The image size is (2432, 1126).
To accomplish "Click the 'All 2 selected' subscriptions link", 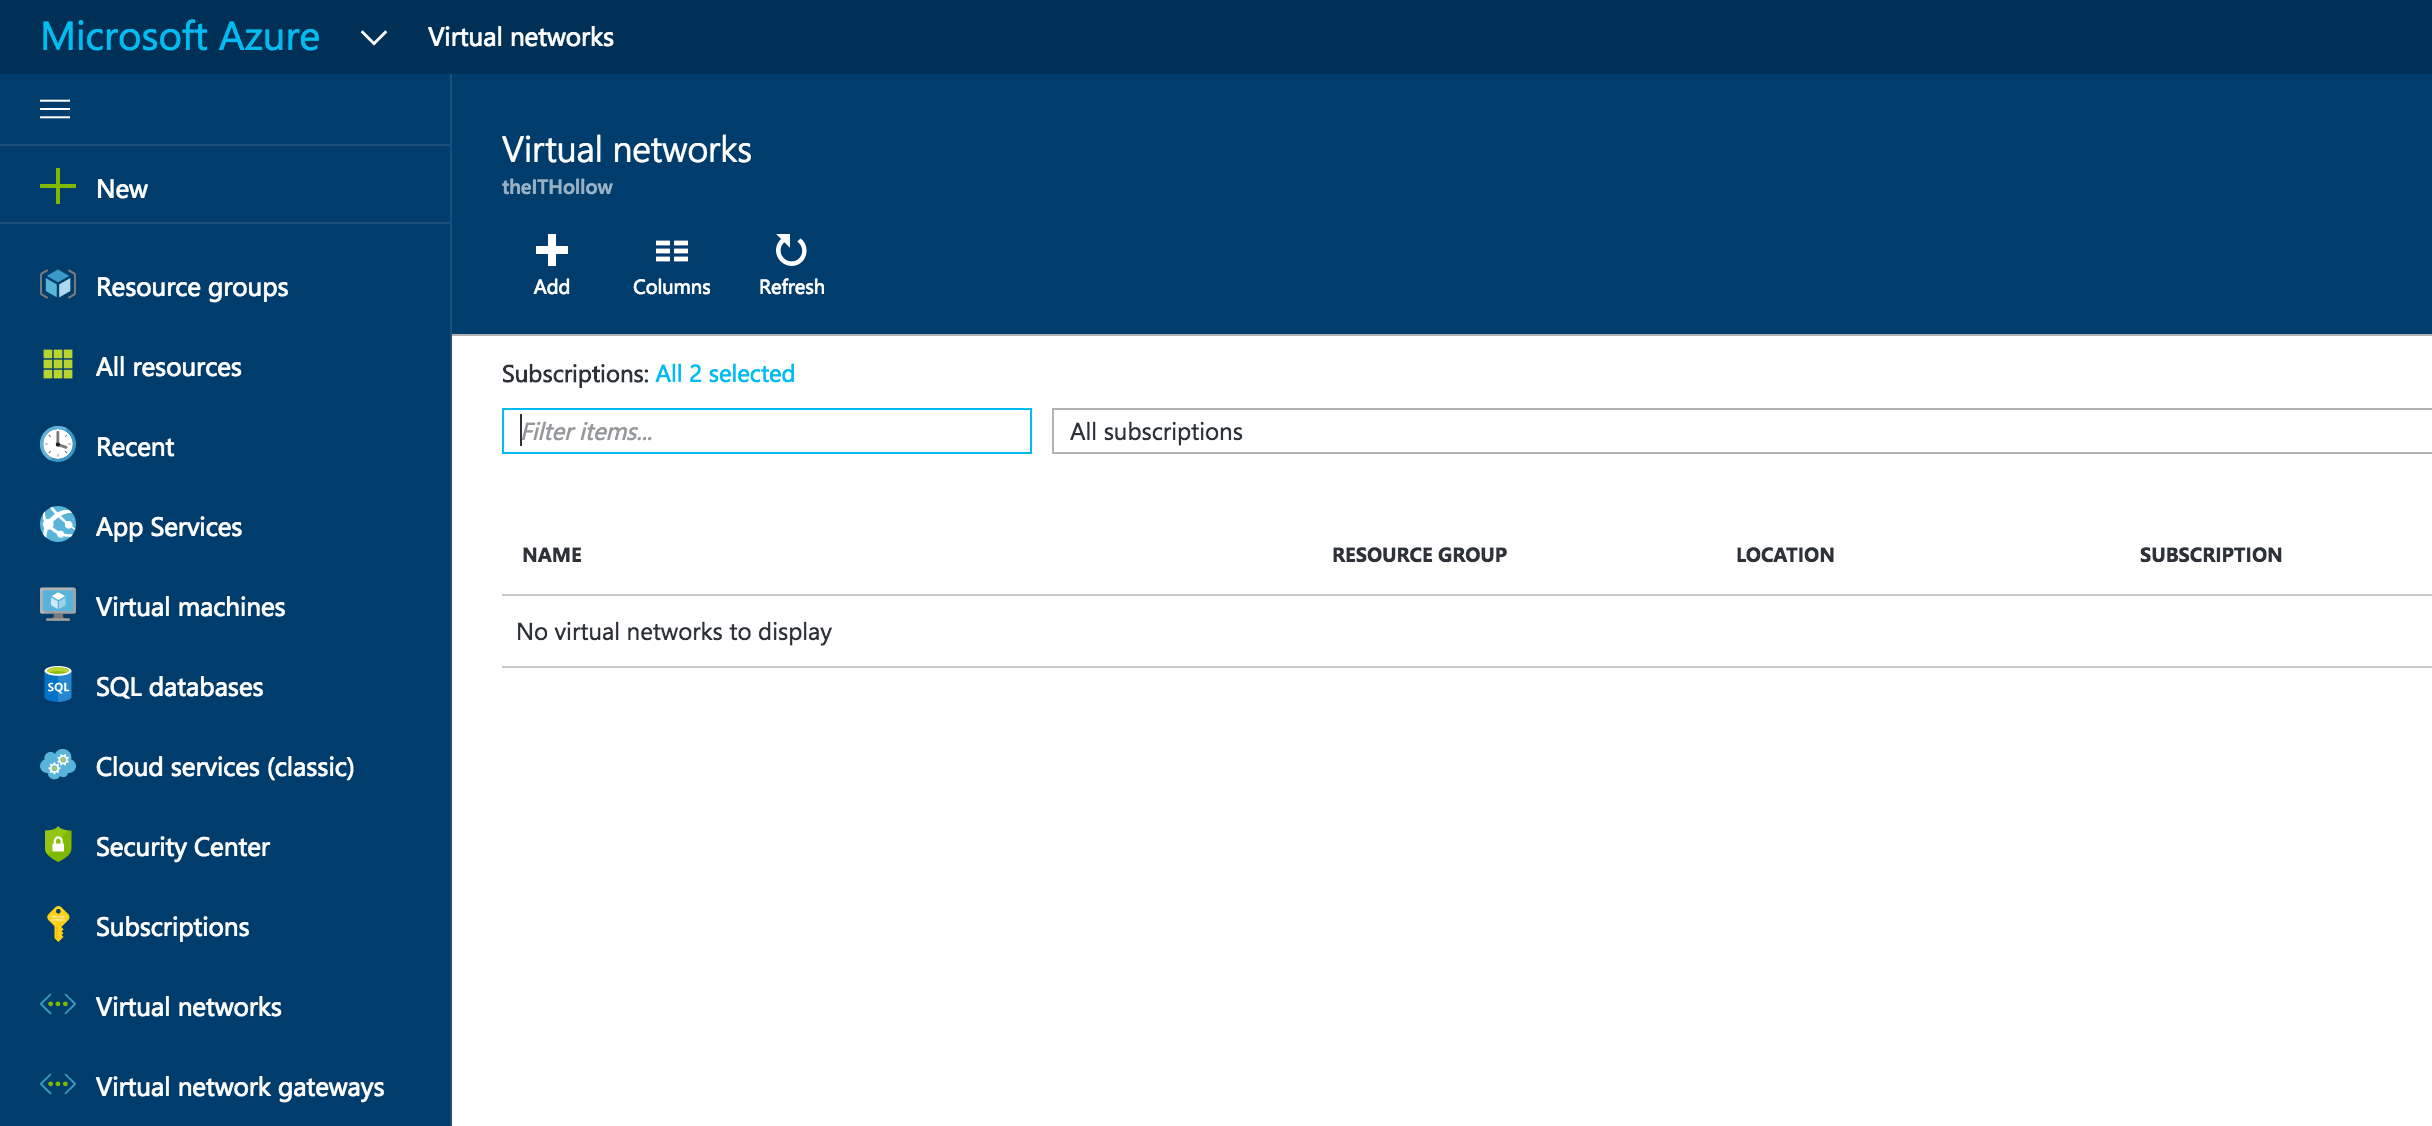I will pos(724,374).
